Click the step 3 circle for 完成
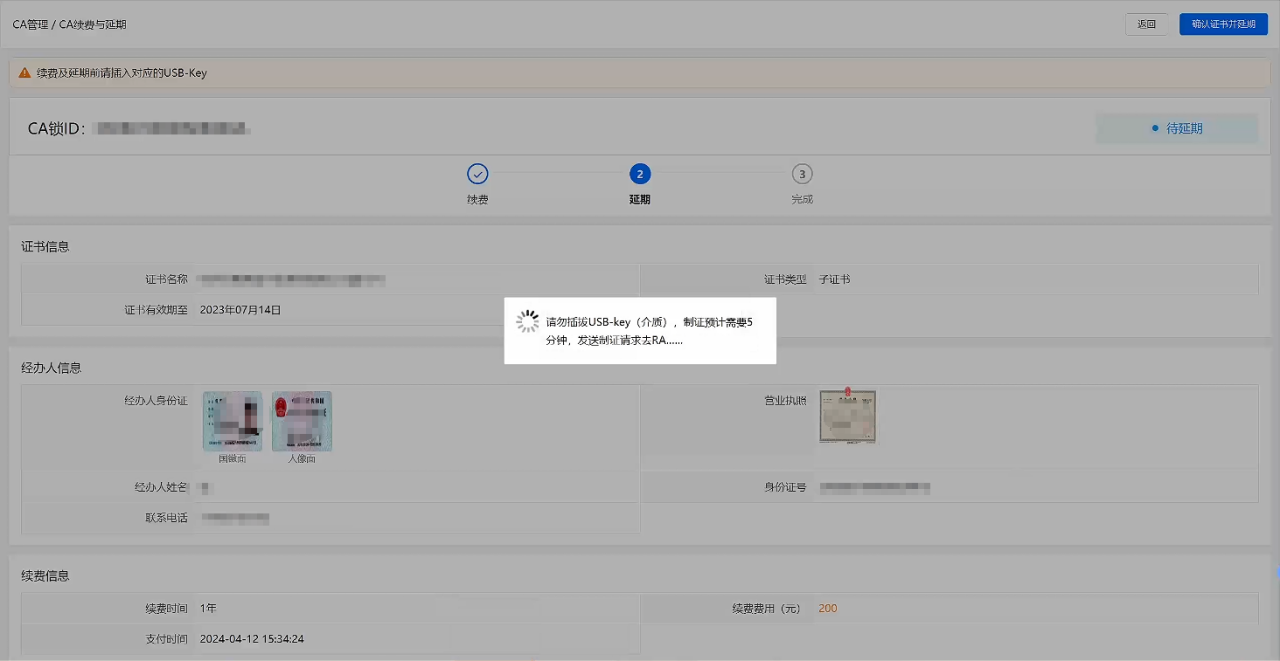 click(x=802, y=174)
